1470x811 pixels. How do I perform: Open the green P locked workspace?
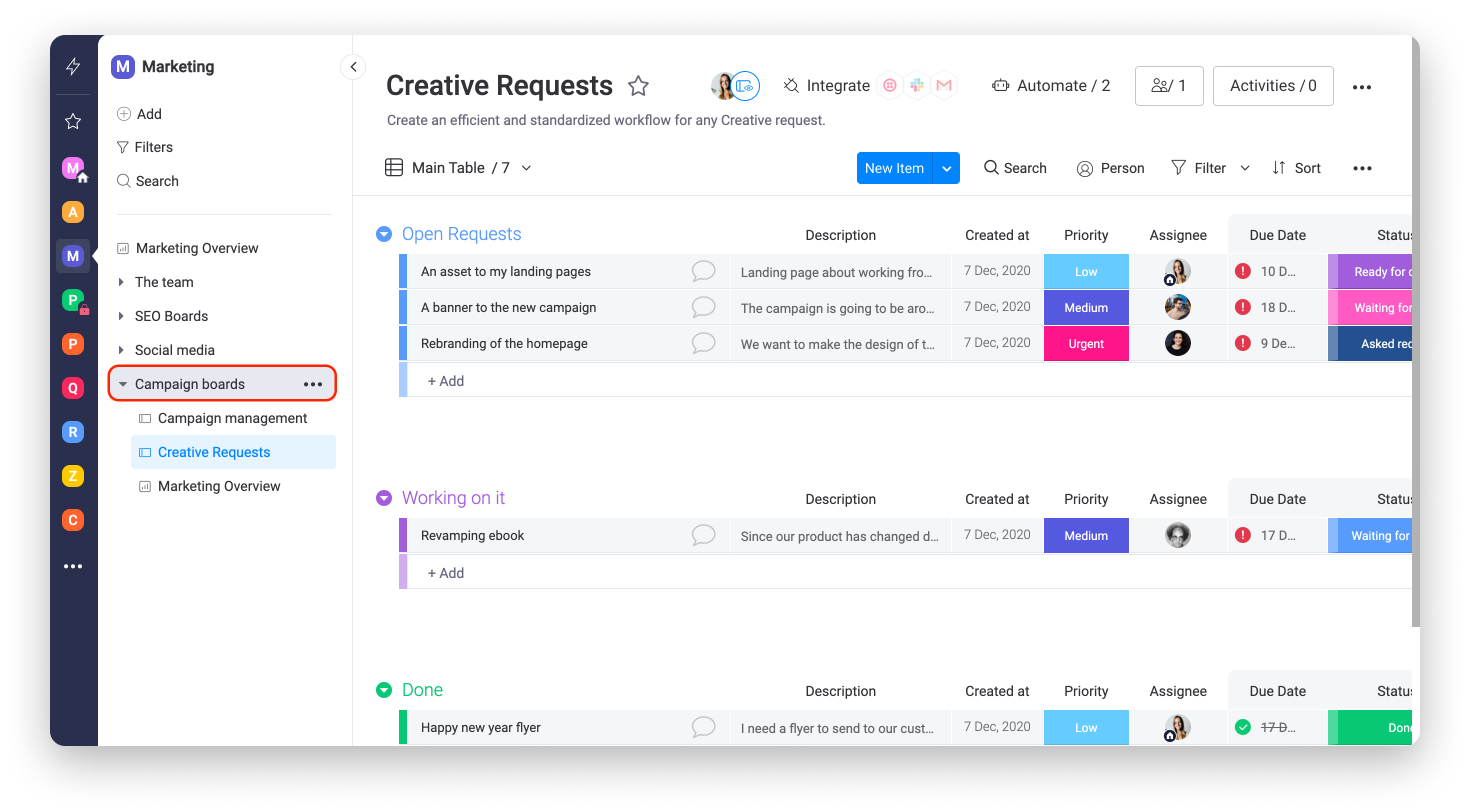(73, 300)
